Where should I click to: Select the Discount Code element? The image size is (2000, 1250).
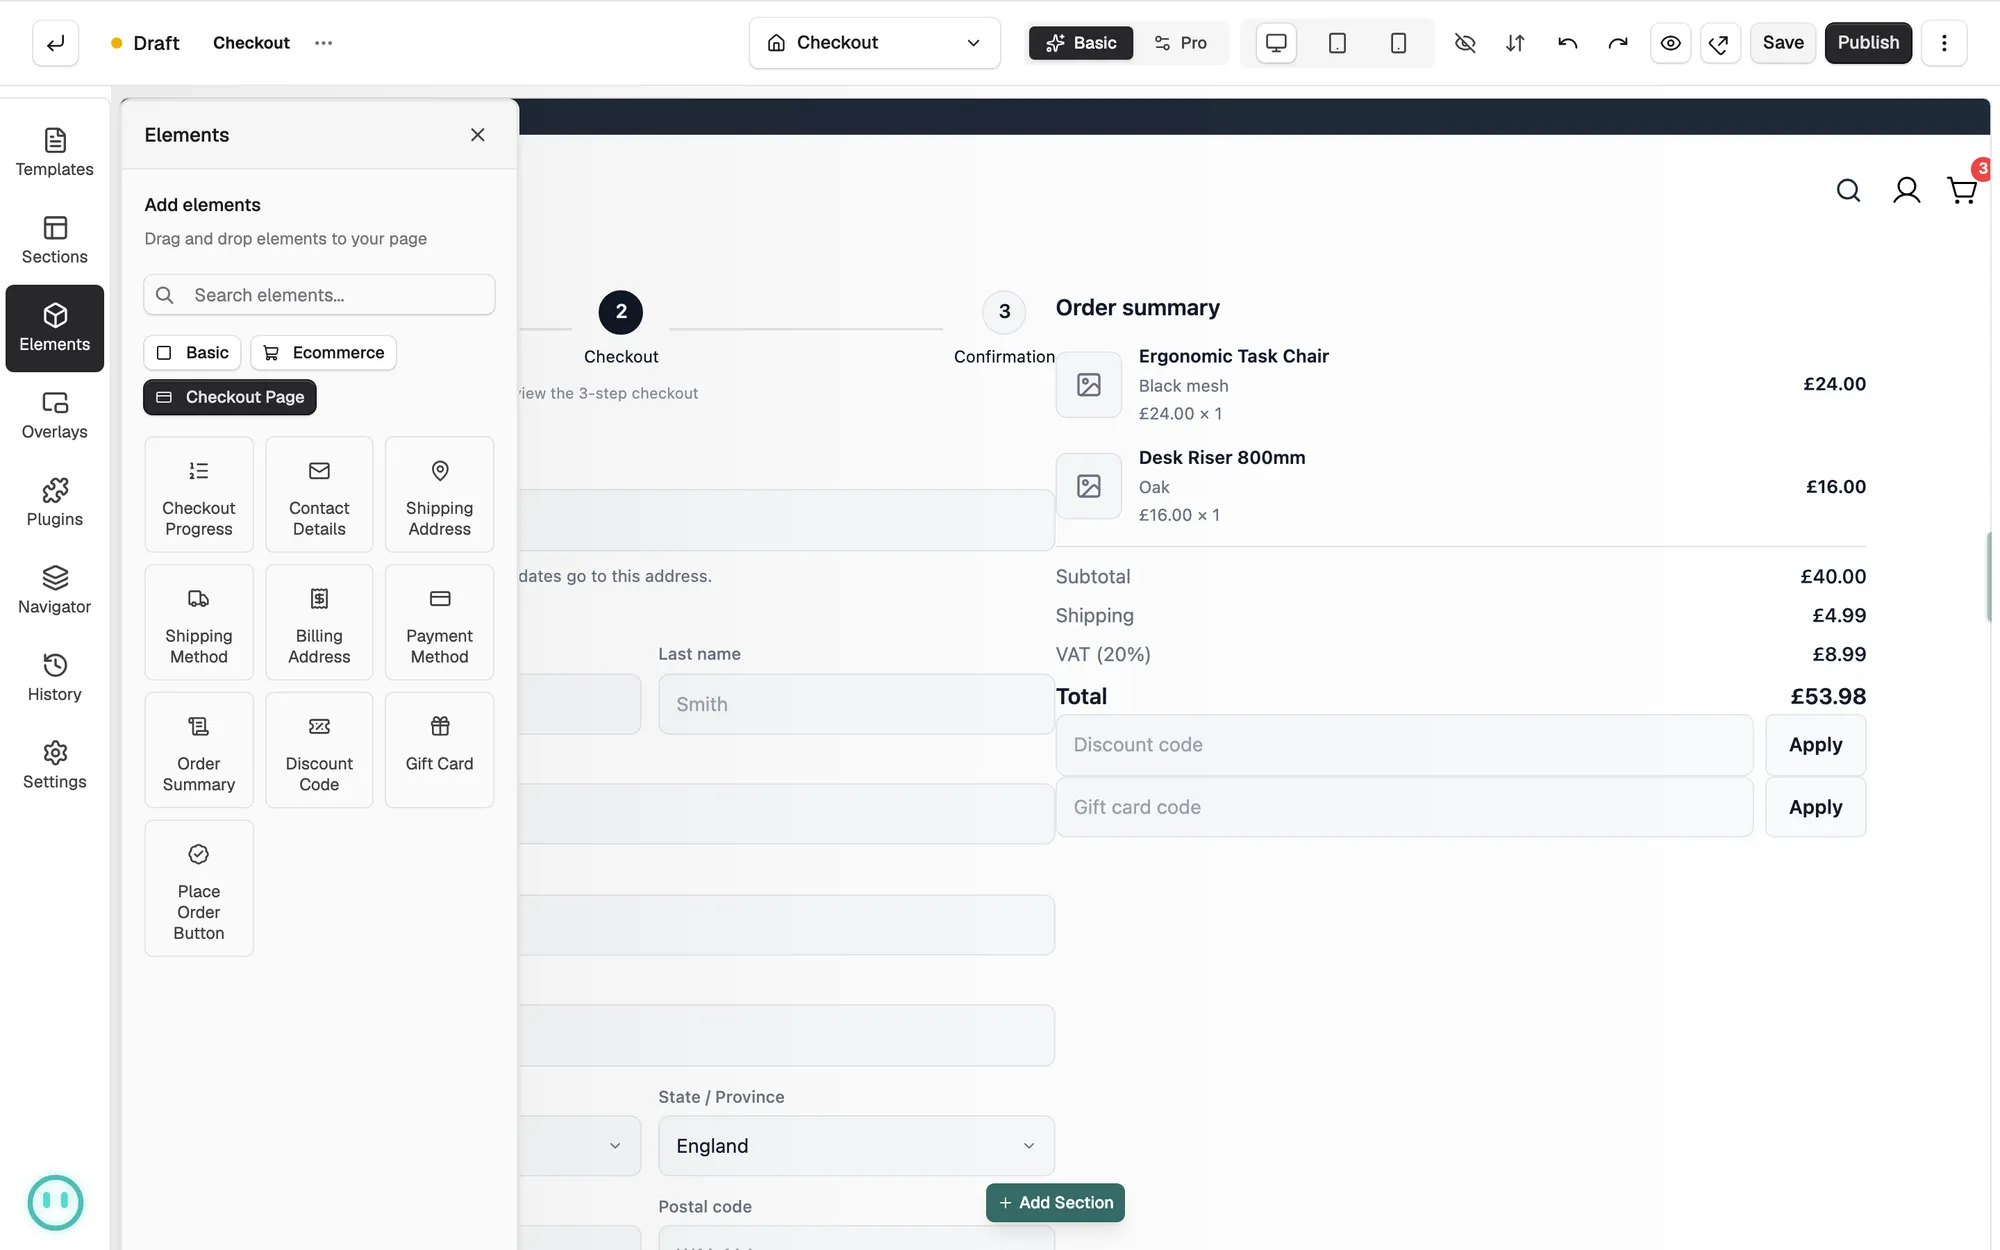(319, 750)
